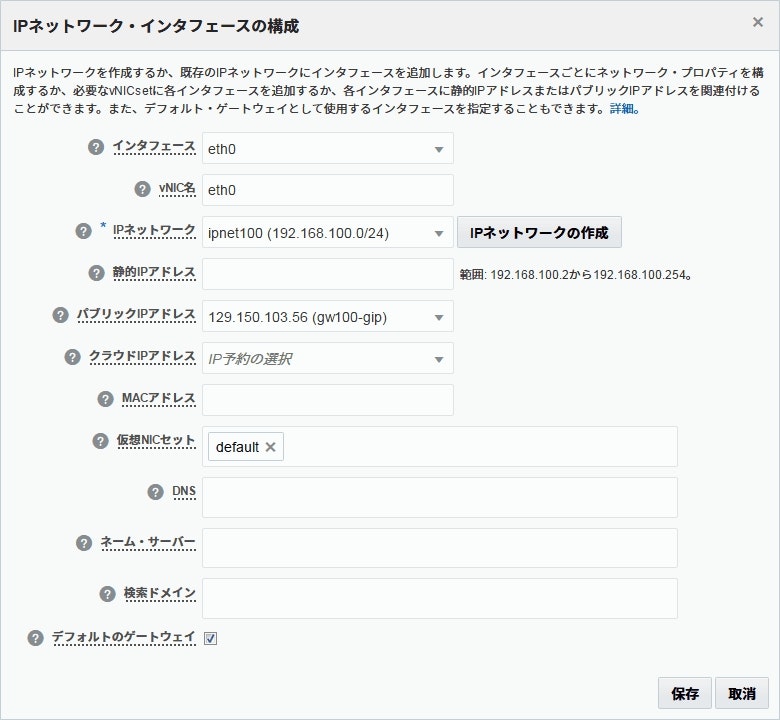Click the MACアドレス field label
The width and height of the screenshot is (780, 720).
pos(159,398)
